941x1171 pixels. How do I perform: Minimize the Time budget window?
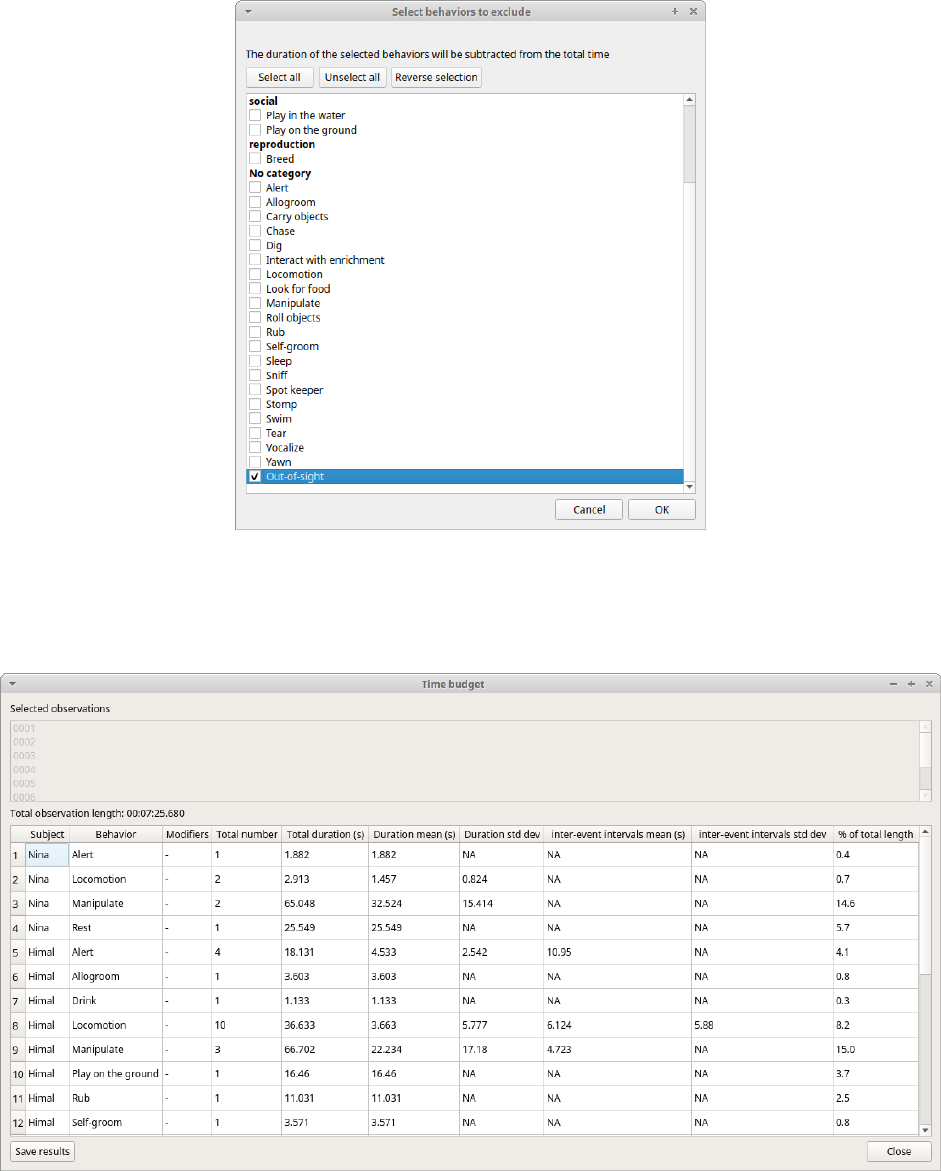tap(893, 684)
